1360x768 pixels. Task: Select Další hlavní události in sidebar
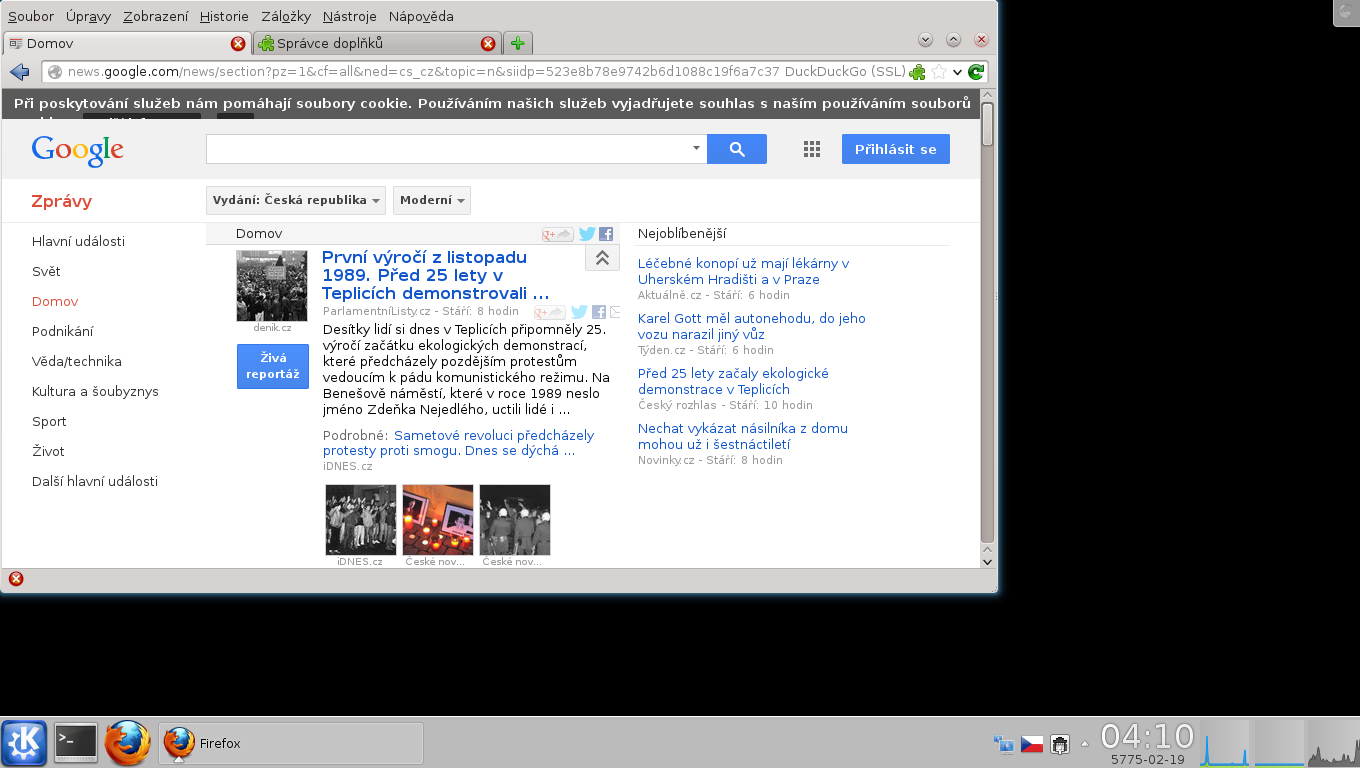95,481
